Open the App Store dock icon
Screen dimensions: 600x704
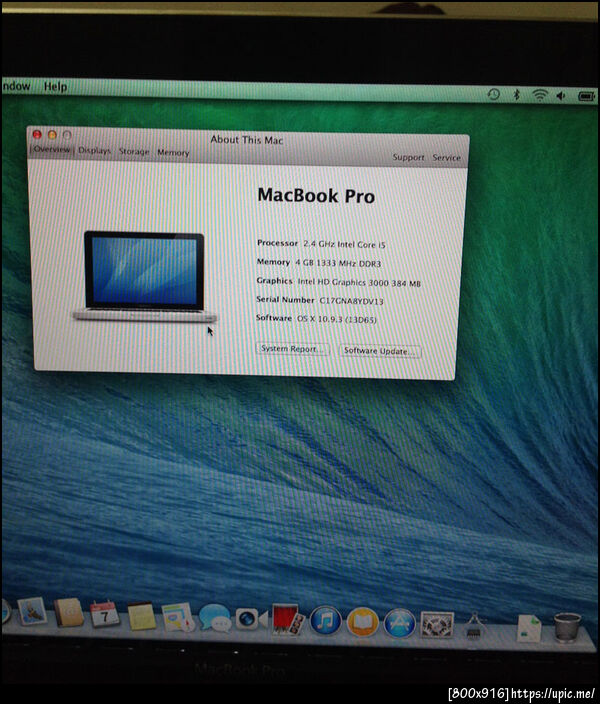[x=399, y=623]
